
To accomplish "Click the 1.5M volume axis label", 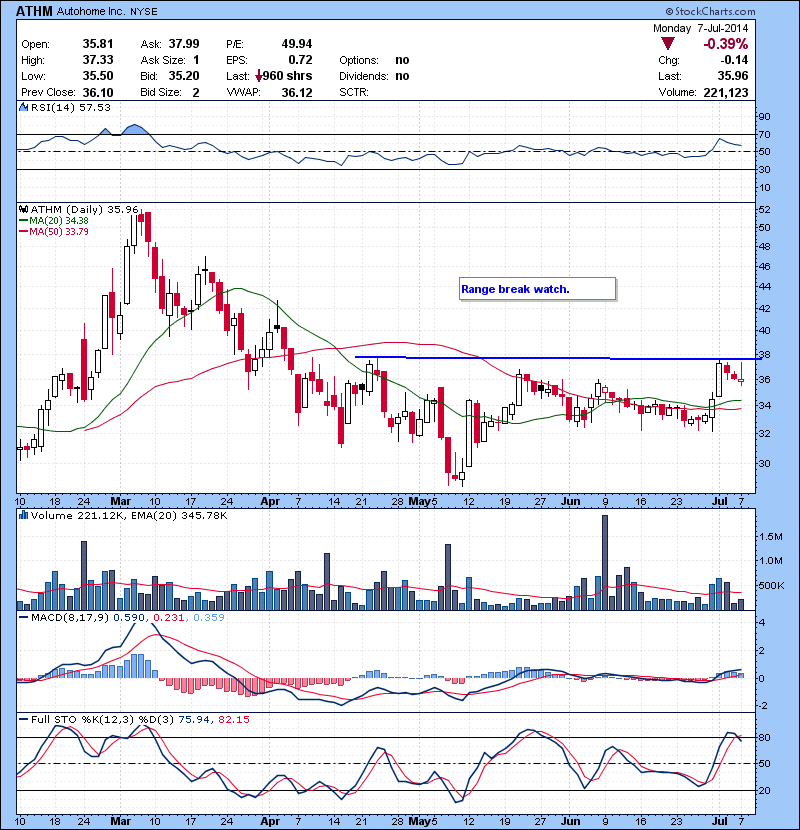I will pos(770,537).
